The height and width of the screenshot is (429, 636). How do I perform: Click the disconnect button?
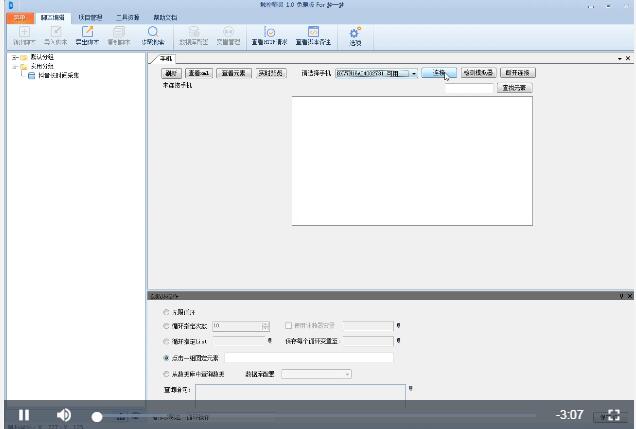(518, 73)
